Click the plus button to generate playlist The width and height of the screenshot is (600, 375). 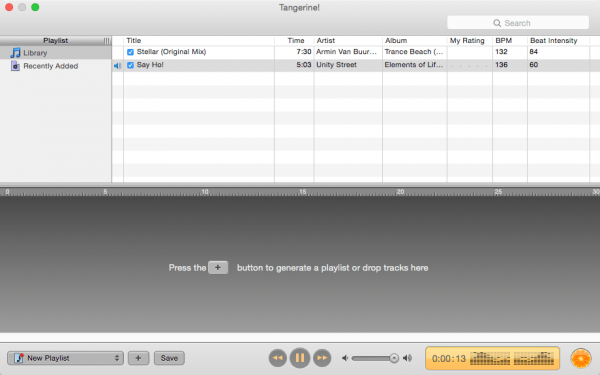[138, 358]
